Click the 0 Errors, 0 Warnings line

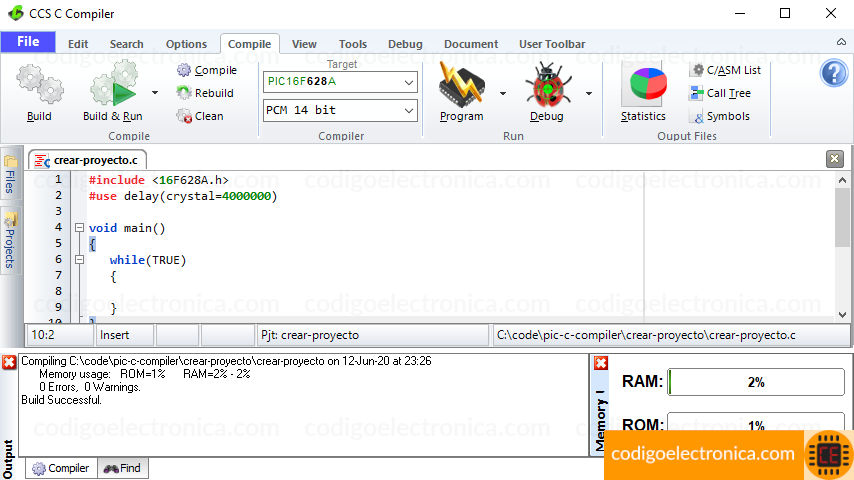[x=90, y=387]
